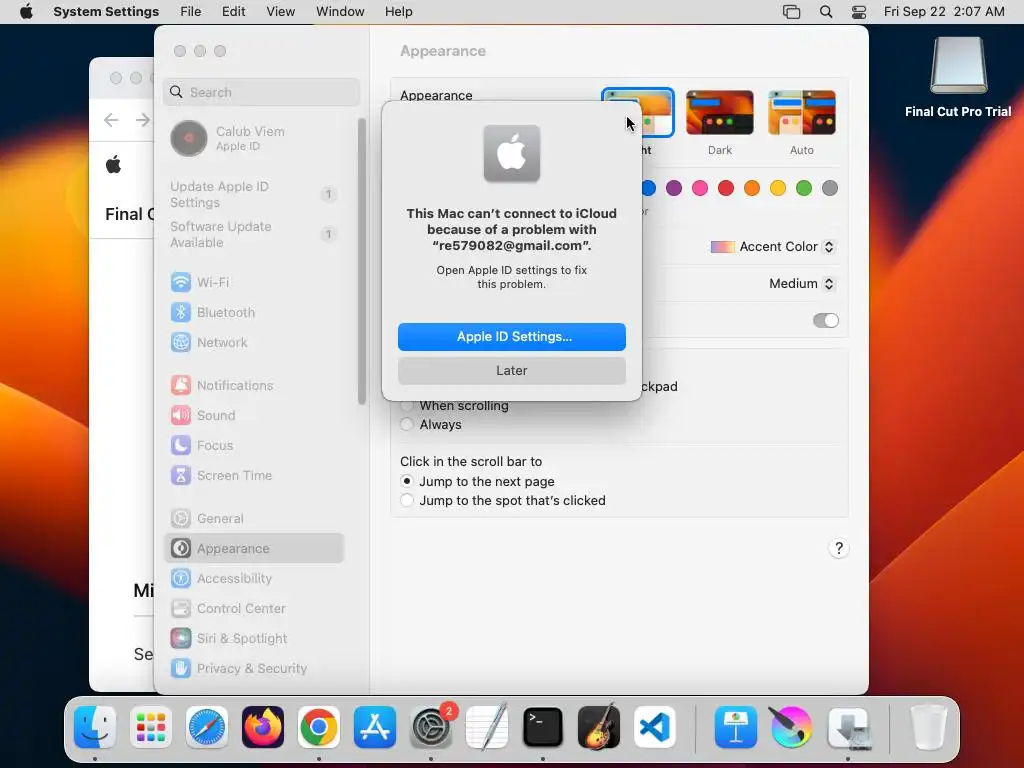Select the Final Cut Pro Trial disk
The height and width of the screenshot is (768, 1024).
958,77
